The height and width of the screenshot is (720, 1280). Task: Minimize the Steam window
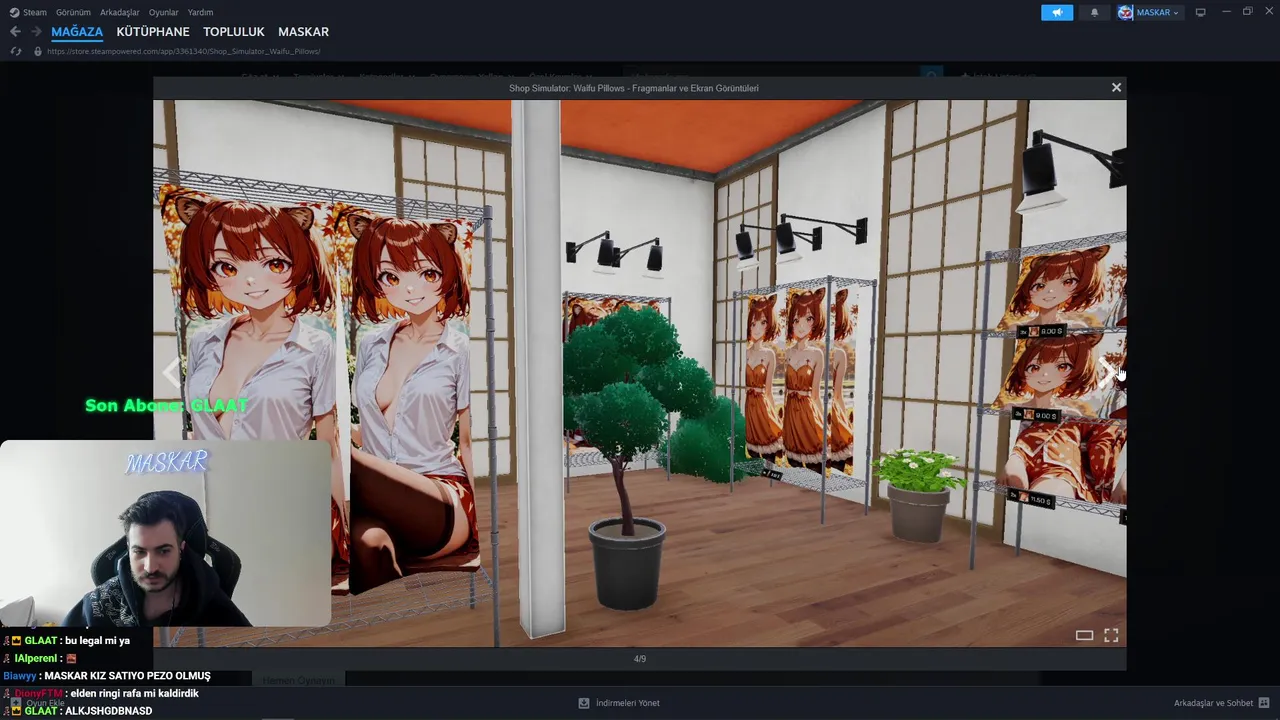coord(1226,12)
